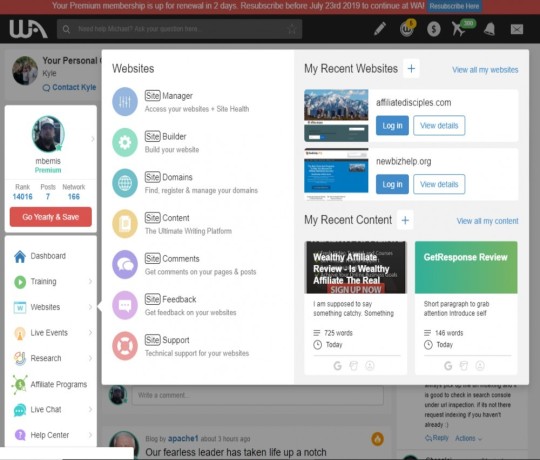This screenshot has width=540, height=460.
Task: Click the Training play icon in sidebar
Action: (20, 282)
